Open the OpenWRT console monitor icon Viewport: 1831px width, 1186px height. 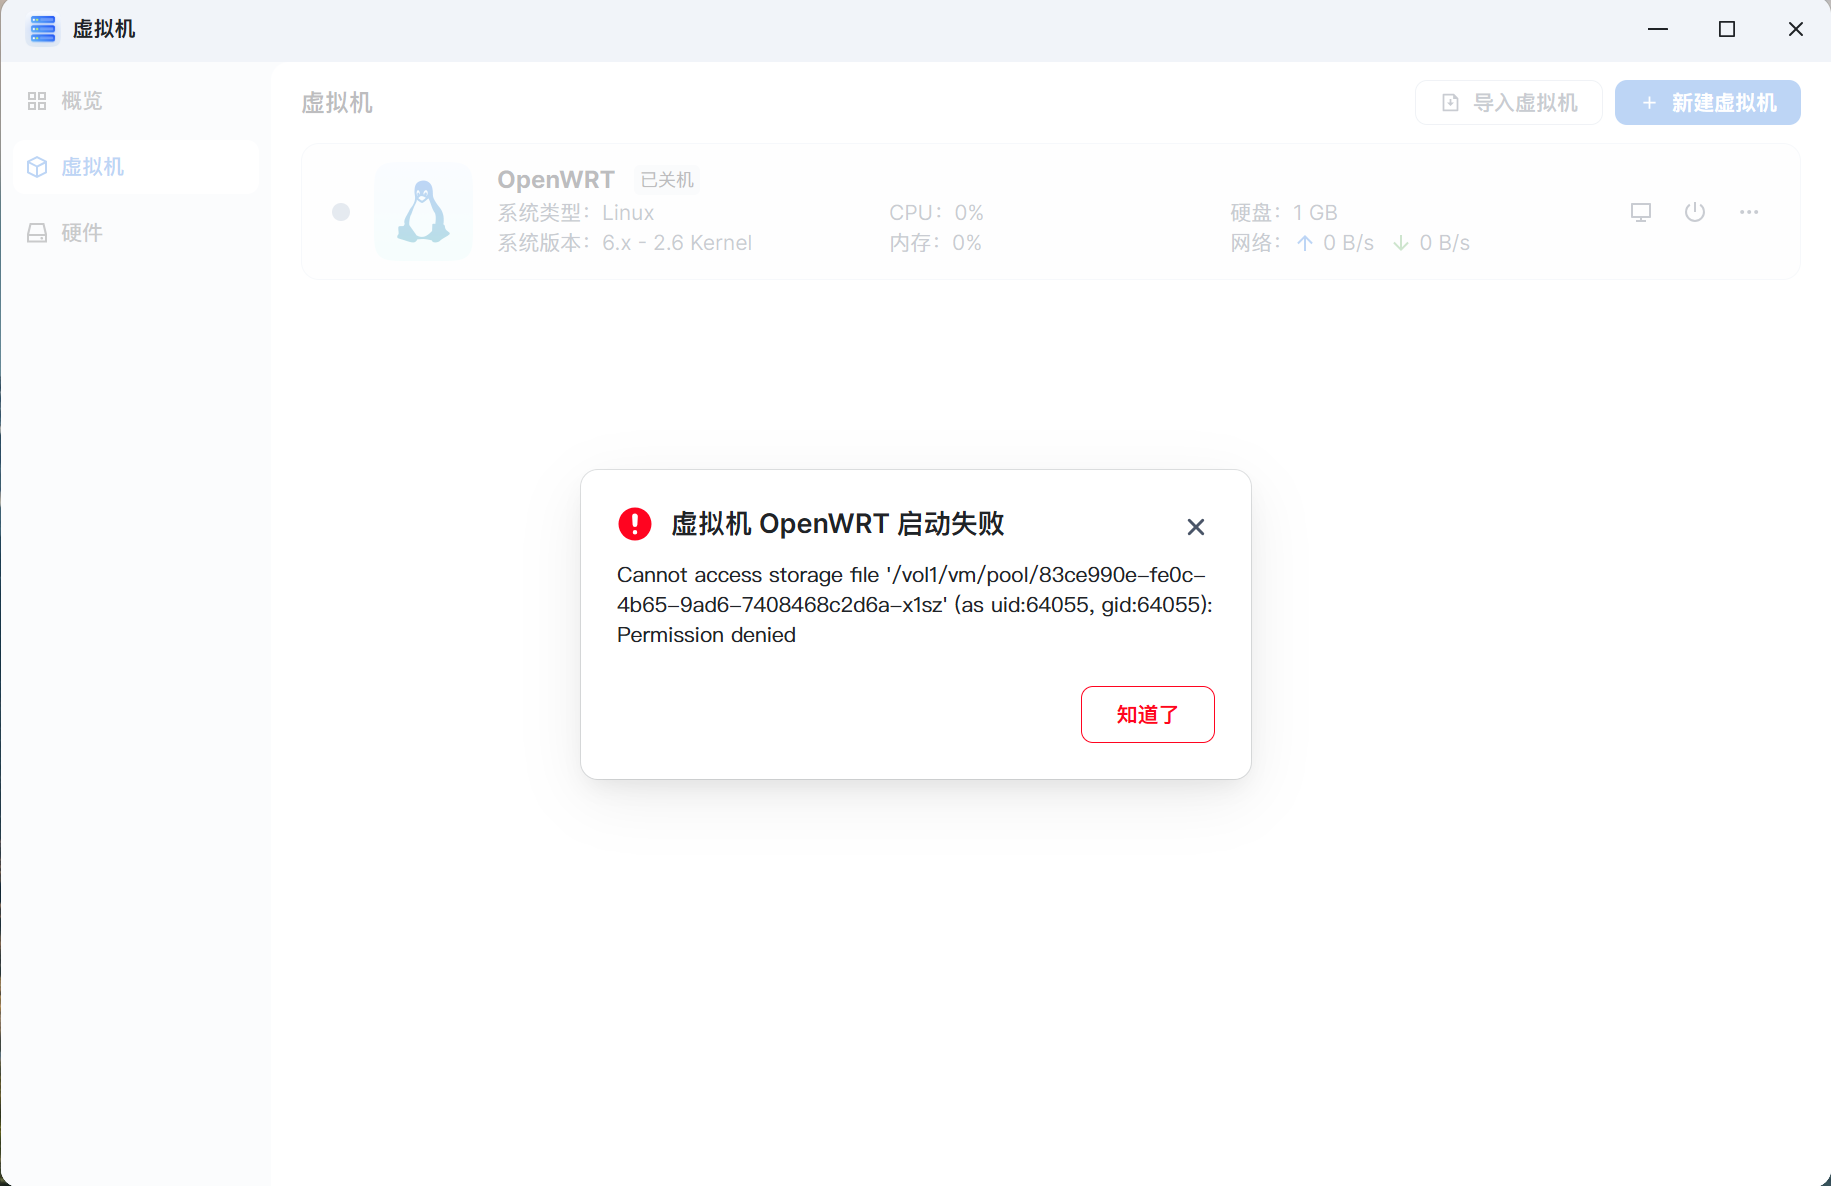click(1641, 212)
